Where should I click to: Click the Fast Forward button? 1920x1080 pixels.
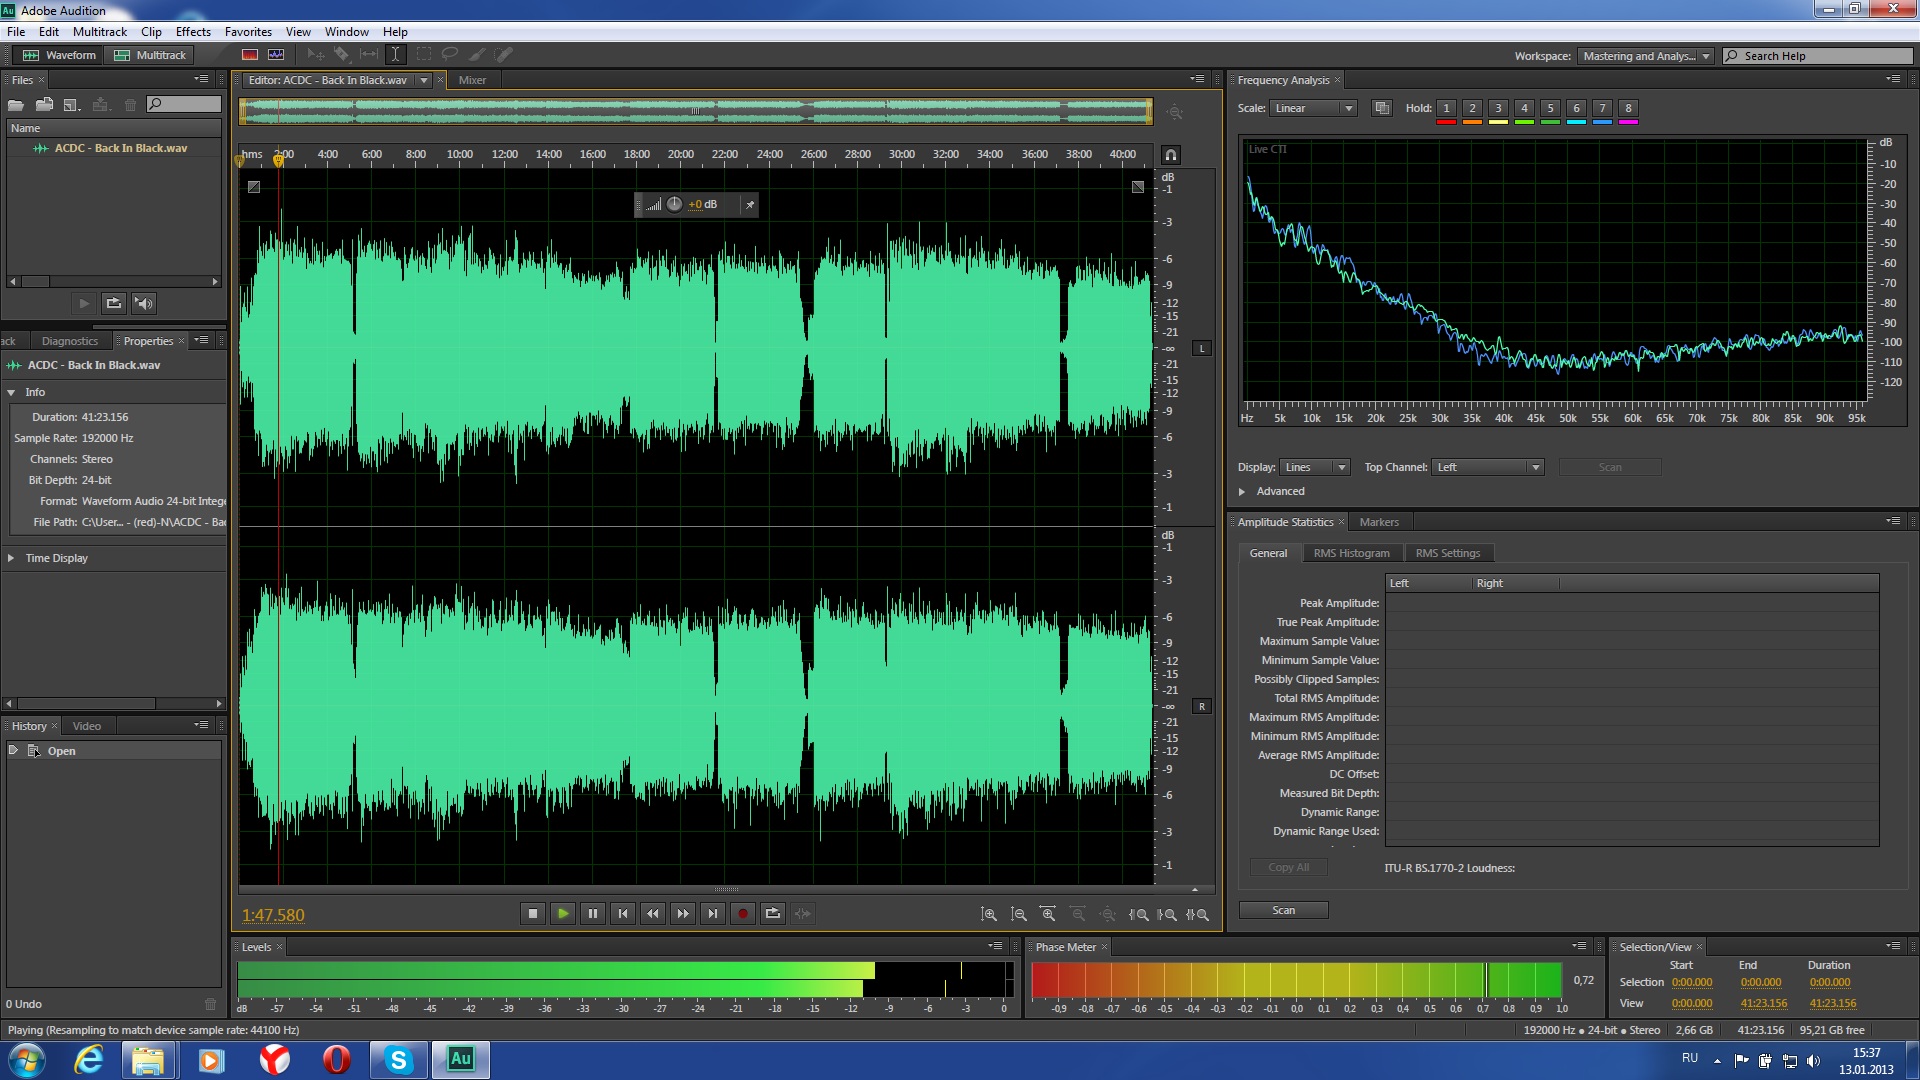point(683,913)
